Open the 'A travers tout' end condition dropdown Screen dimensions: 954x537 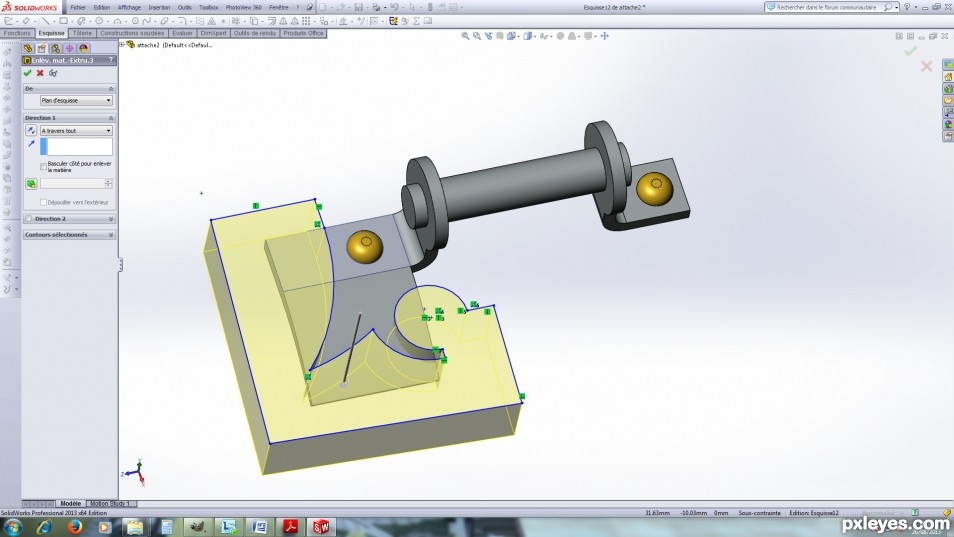click(76, 130)
